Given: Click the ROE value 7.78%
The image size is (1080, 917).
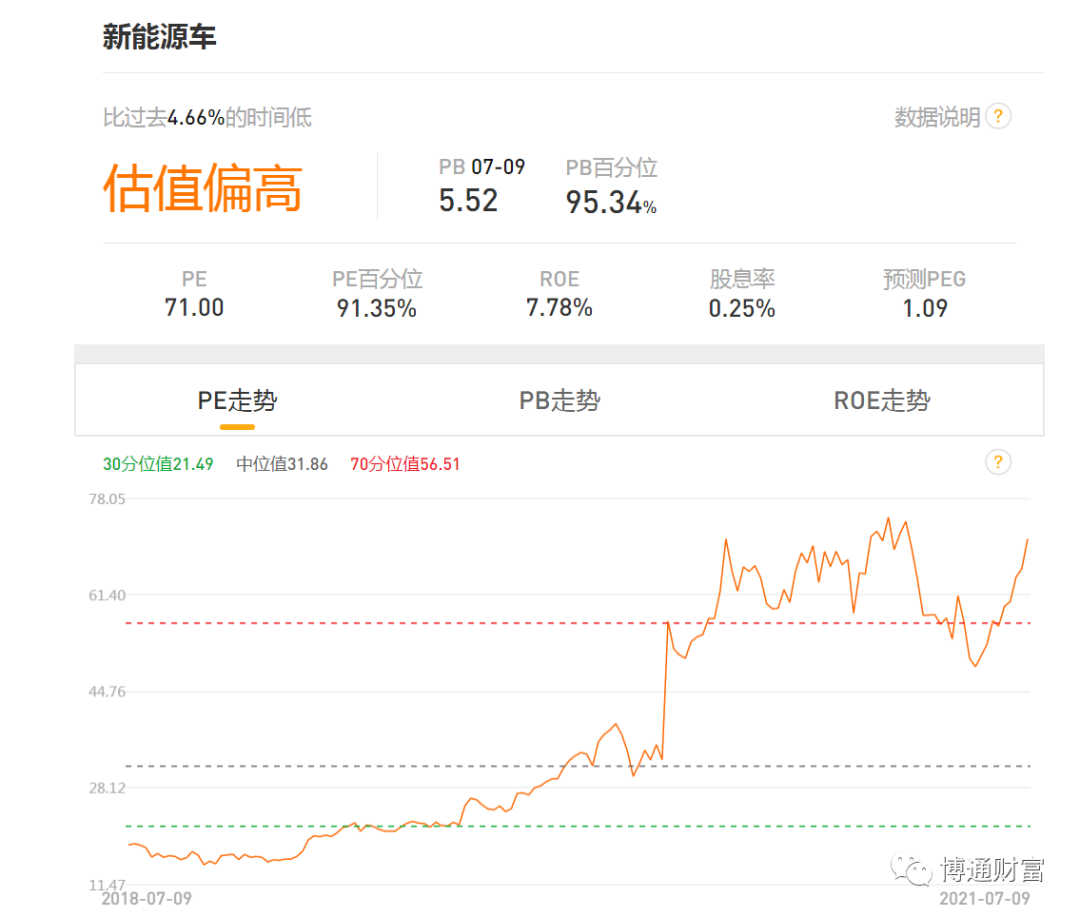Looking at the screenshot, I should (x=559, y=308).
